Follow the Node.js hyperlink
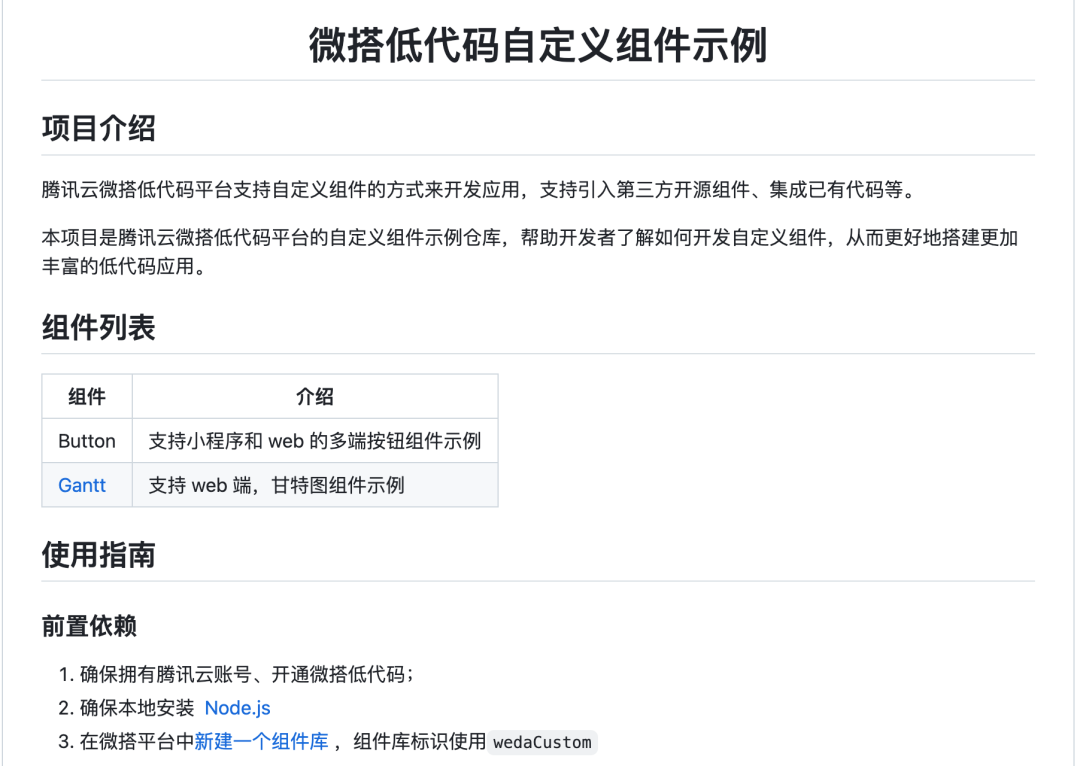1080x766 pixels. [237, 708]
